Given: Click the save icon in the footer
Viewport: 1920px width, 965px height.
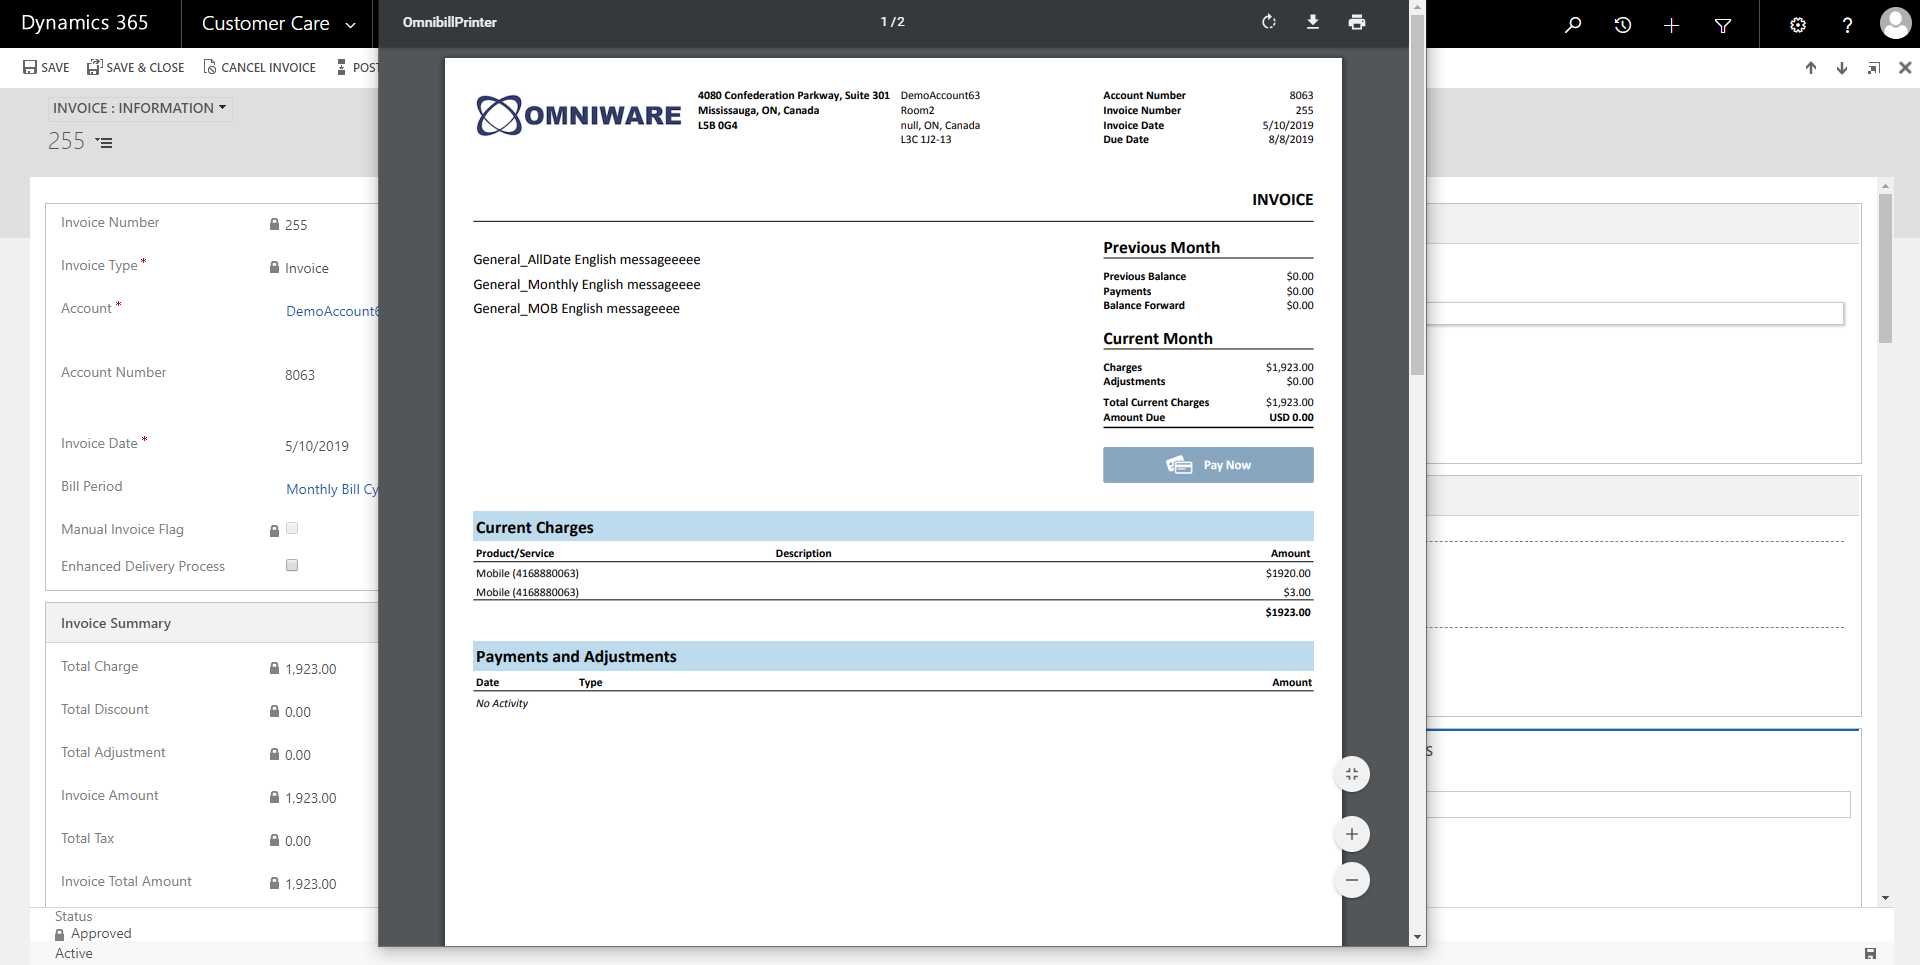Looking at the screenshot, I should pos(1871,954).
